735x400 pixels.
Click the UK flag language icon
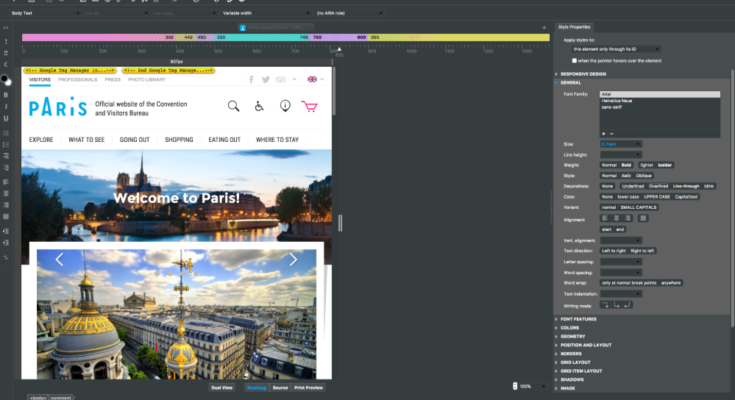click(312, 79)
